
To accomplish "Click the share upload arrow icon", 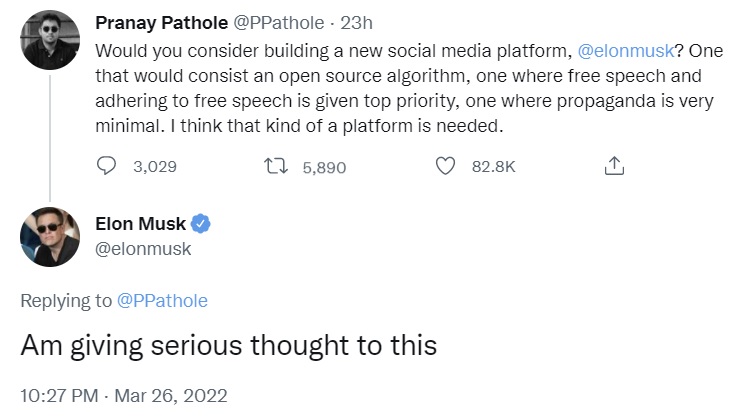I will tap(615, 167).
